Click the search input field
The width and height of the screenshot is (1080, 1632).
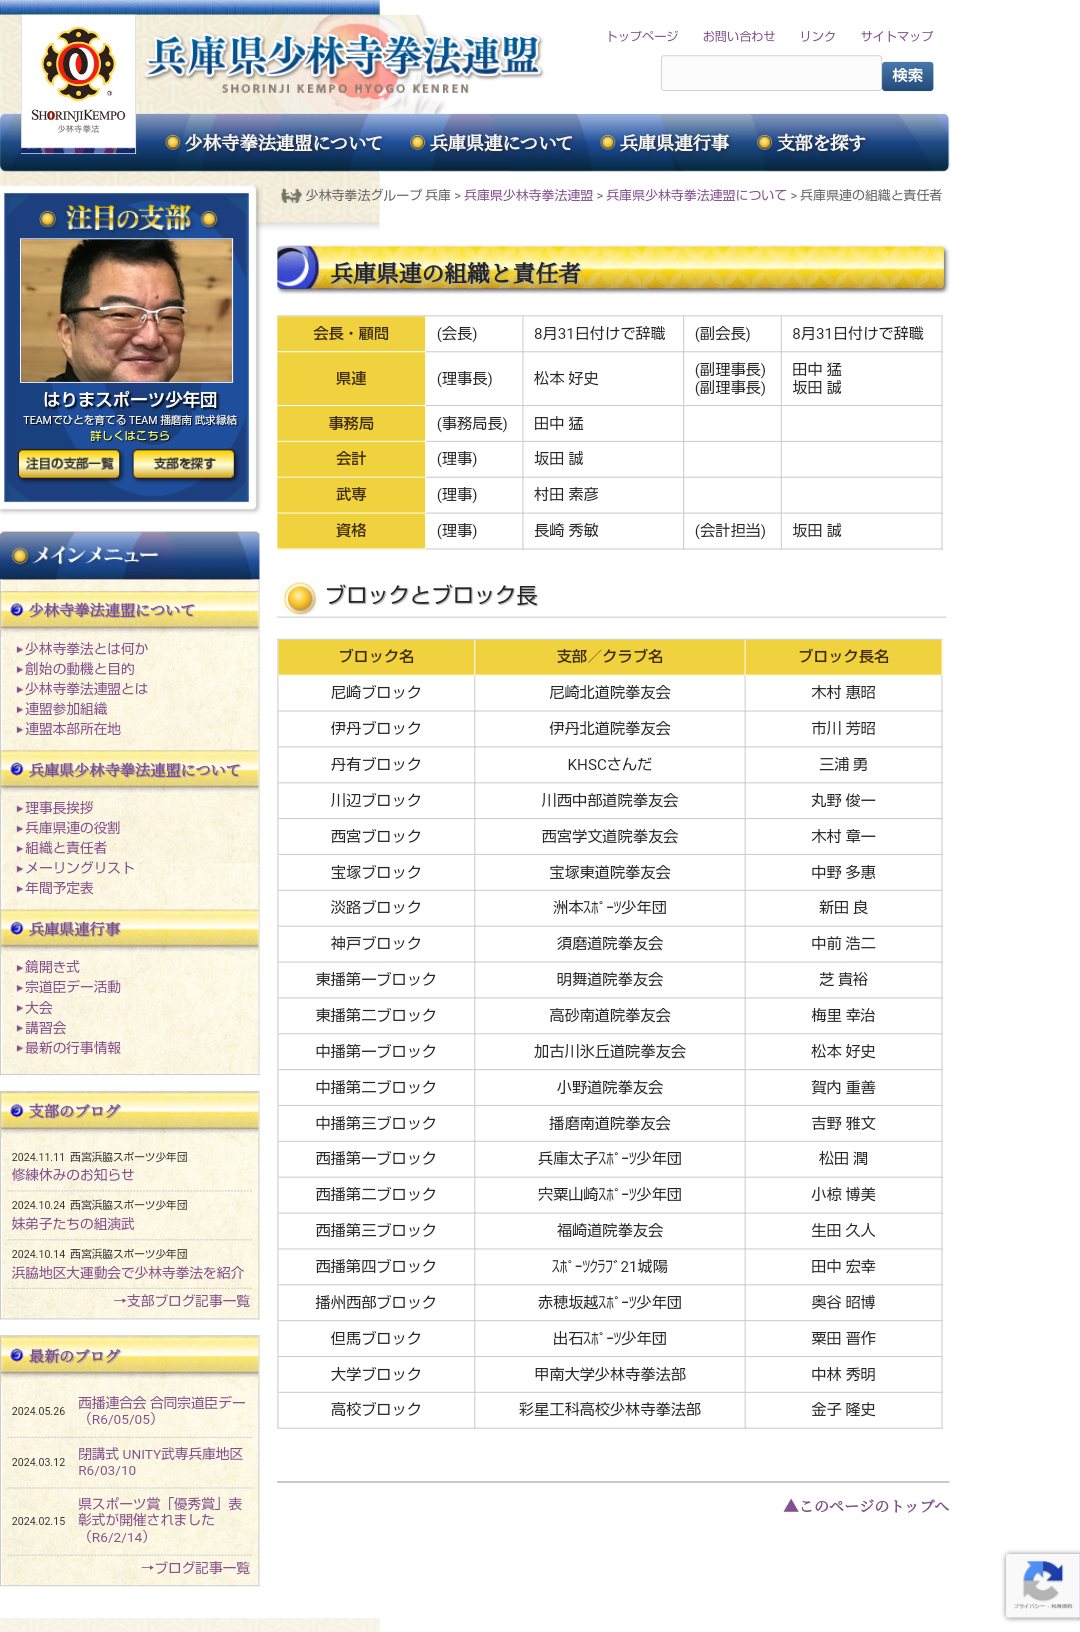coord(770,74)
